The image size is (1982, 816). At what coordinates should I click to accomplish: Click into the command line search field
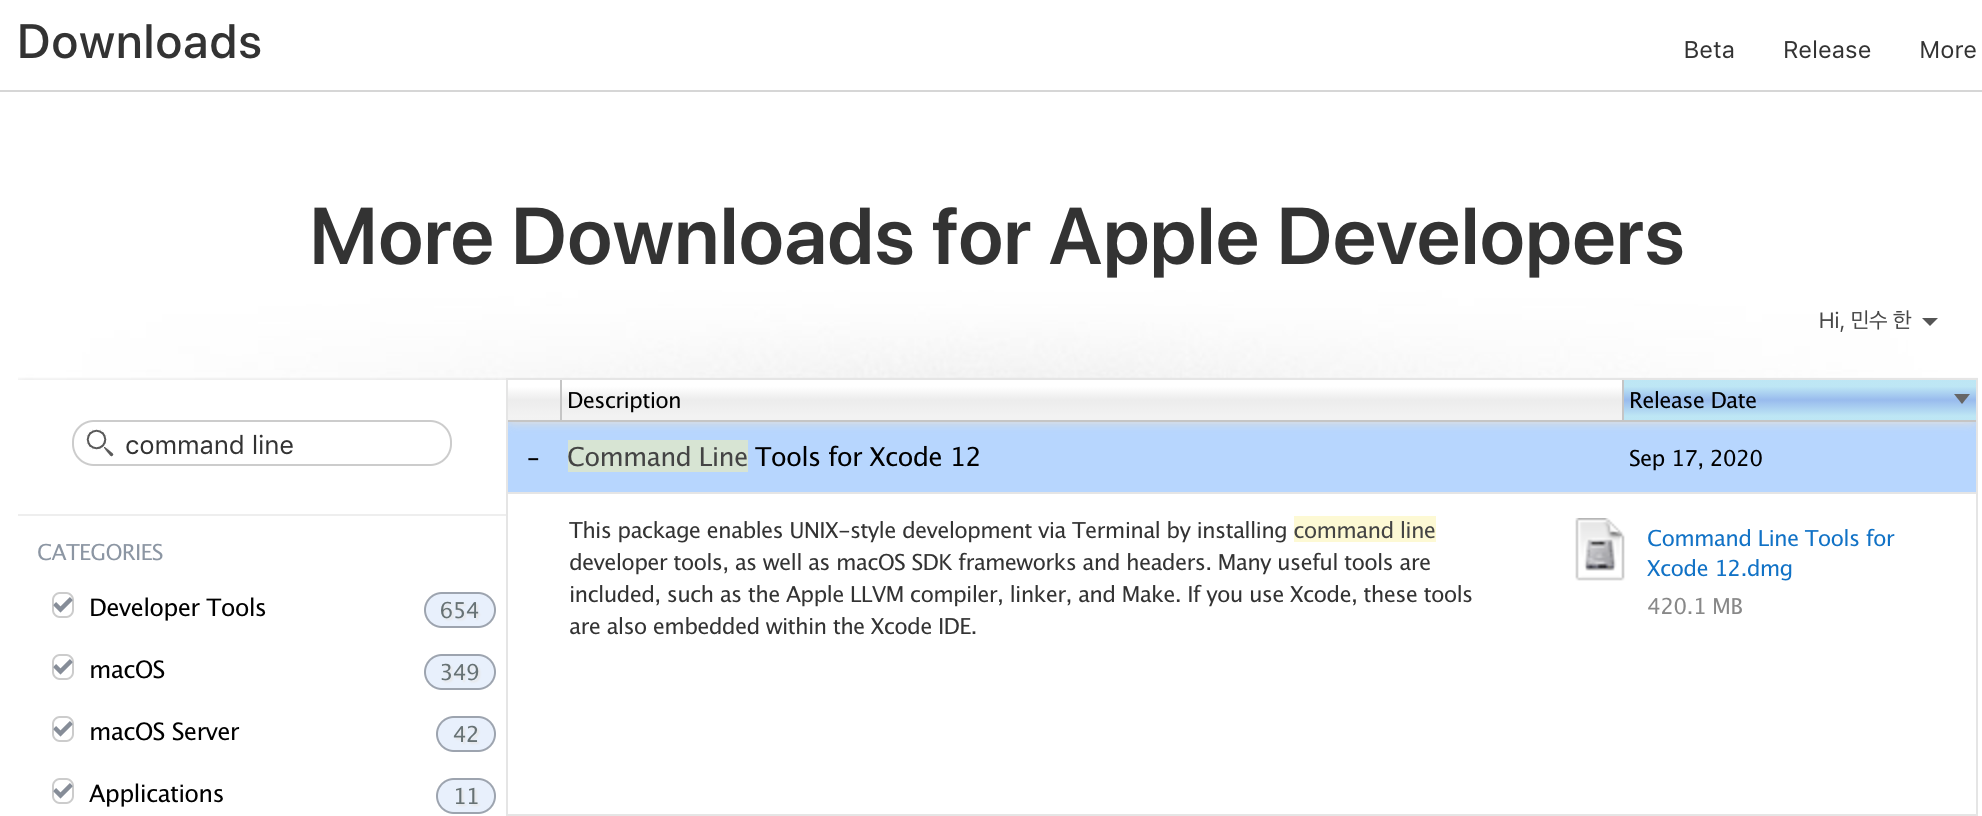262,443
